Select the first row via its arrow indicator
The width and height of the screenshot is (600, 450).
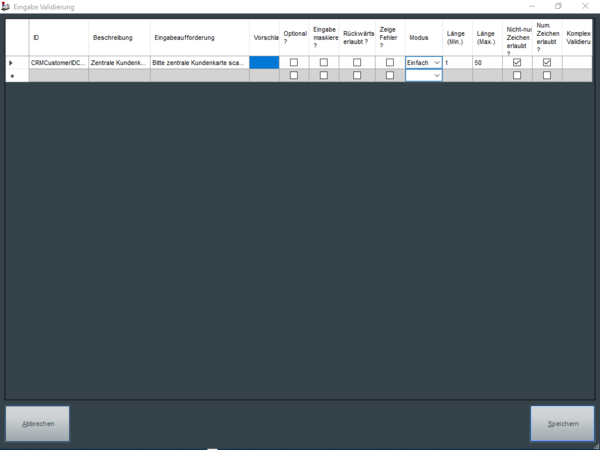(11, 63)
